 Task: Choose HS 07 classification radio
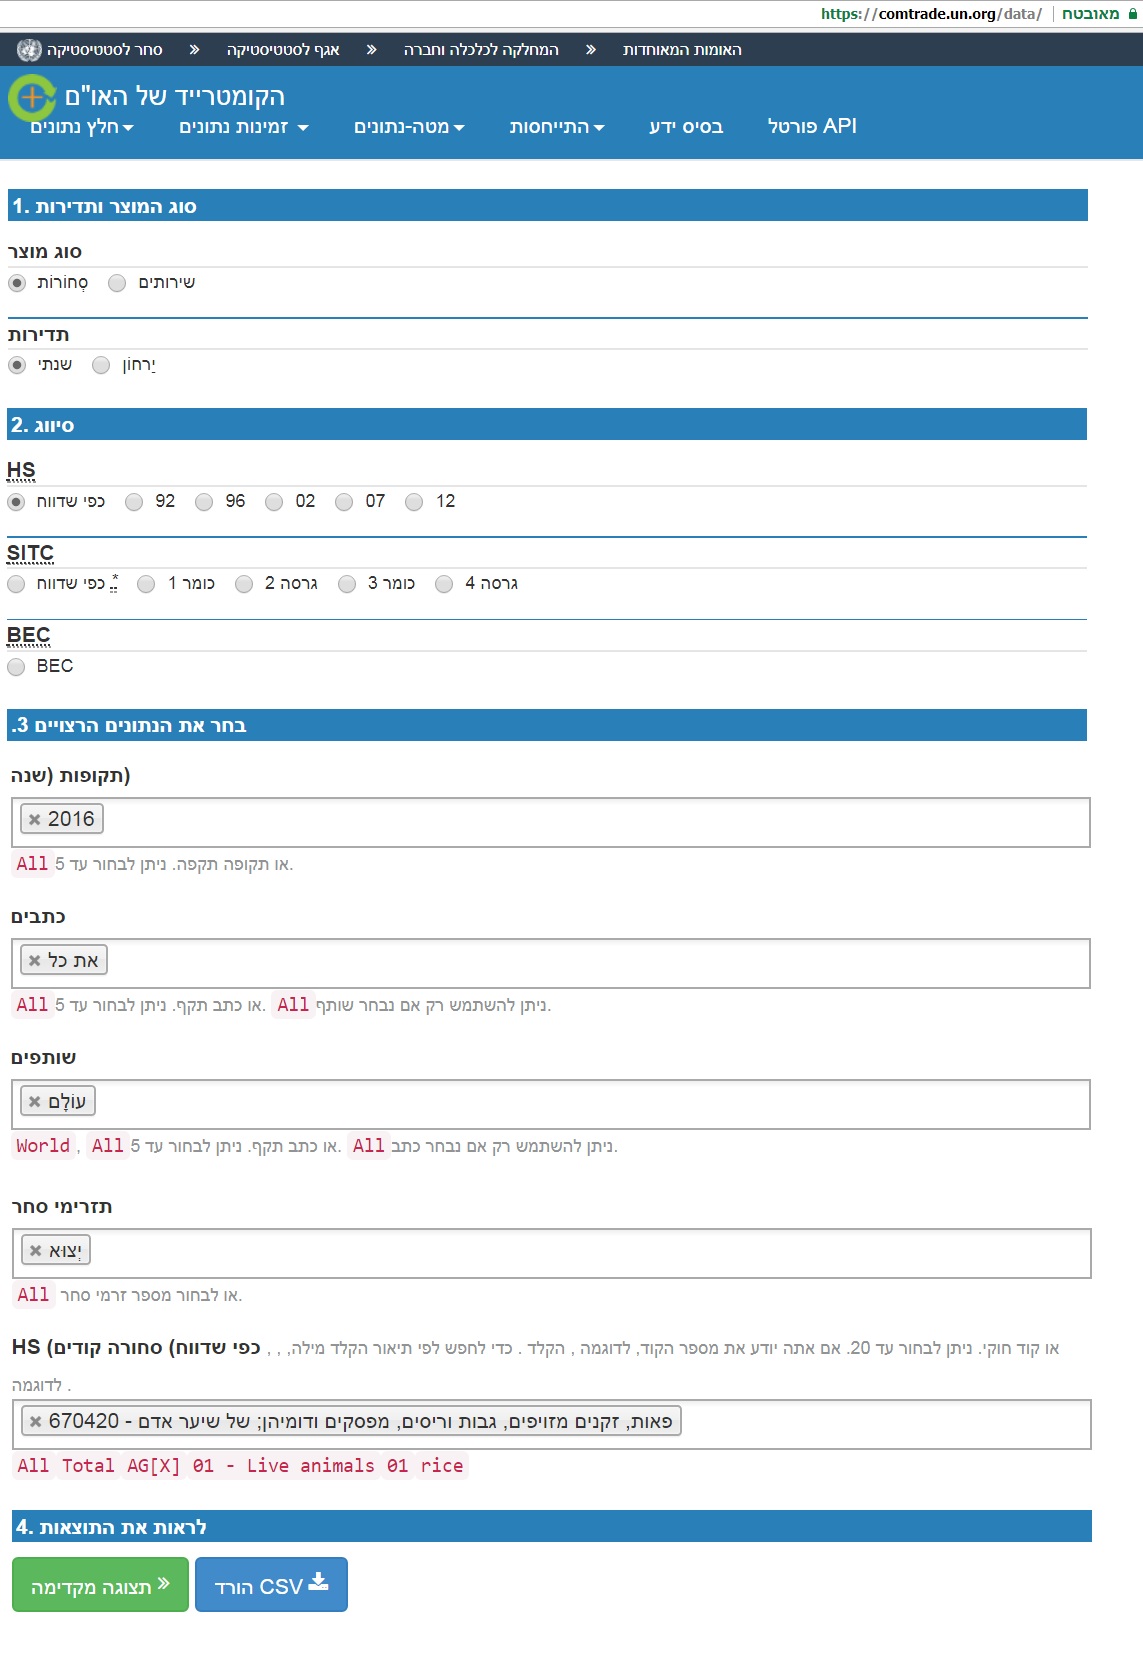[344, 502]
